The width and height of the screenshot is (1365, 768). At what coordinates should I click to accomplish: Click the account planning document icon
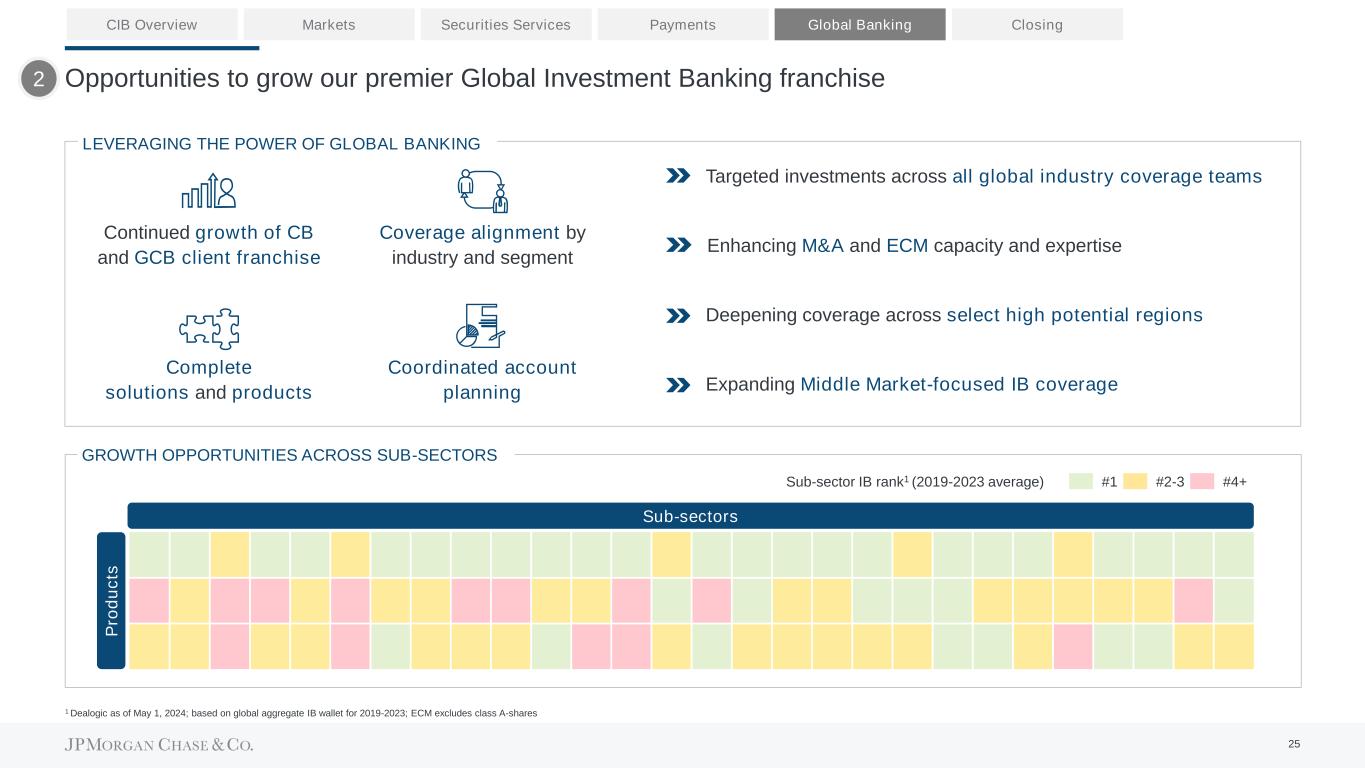pyautogui.click(x=480, y=325)
